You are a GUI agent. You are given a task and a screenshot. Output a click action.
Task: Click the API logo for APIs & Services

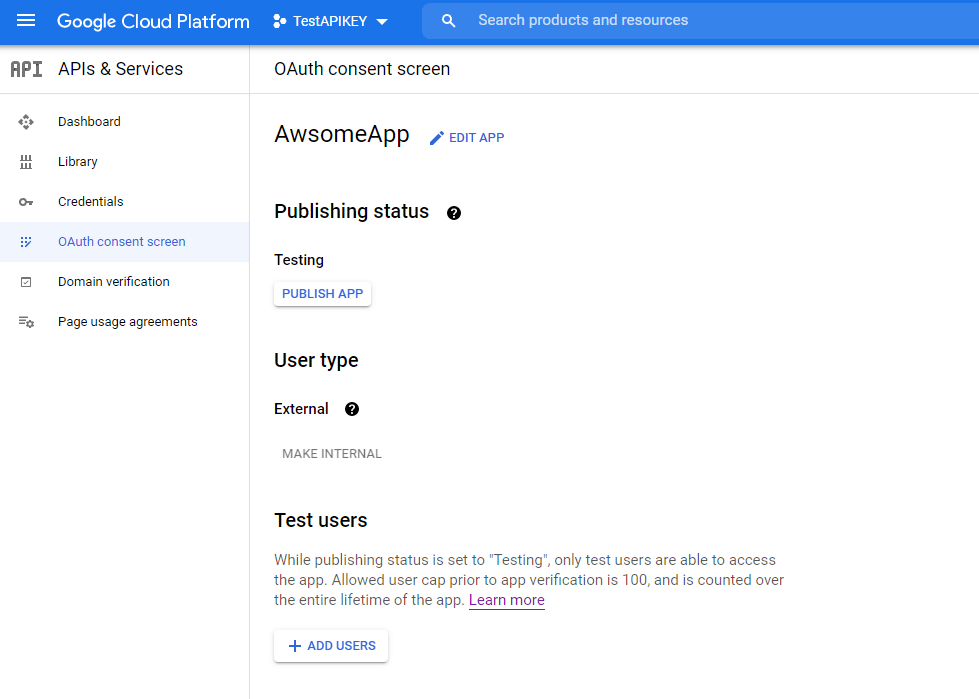pos(24,68)
